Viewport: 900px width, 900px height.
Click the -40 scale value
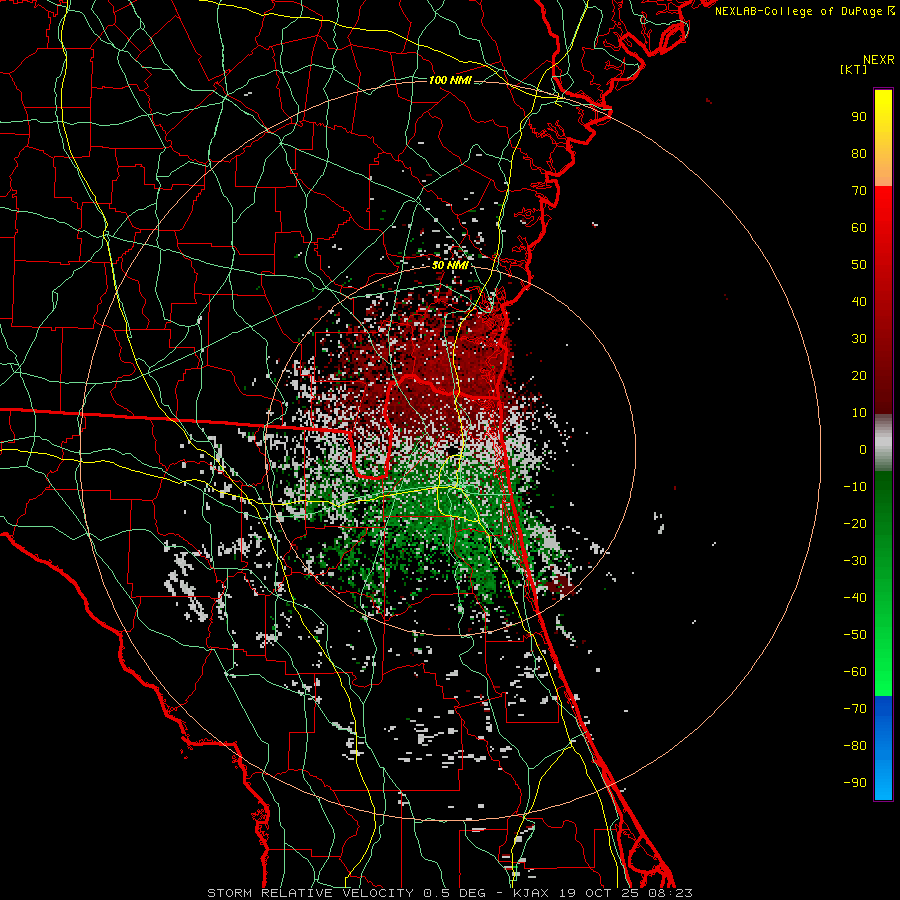click(x=855, y=598)
